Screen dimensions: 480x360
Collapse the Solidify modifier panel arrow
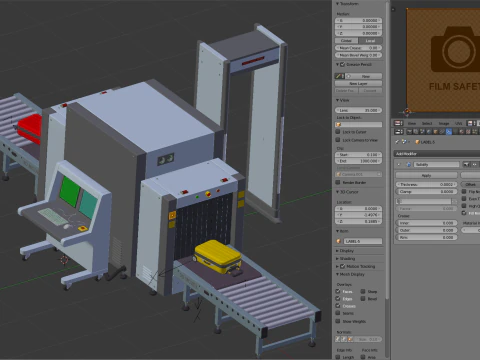(399, 164)
